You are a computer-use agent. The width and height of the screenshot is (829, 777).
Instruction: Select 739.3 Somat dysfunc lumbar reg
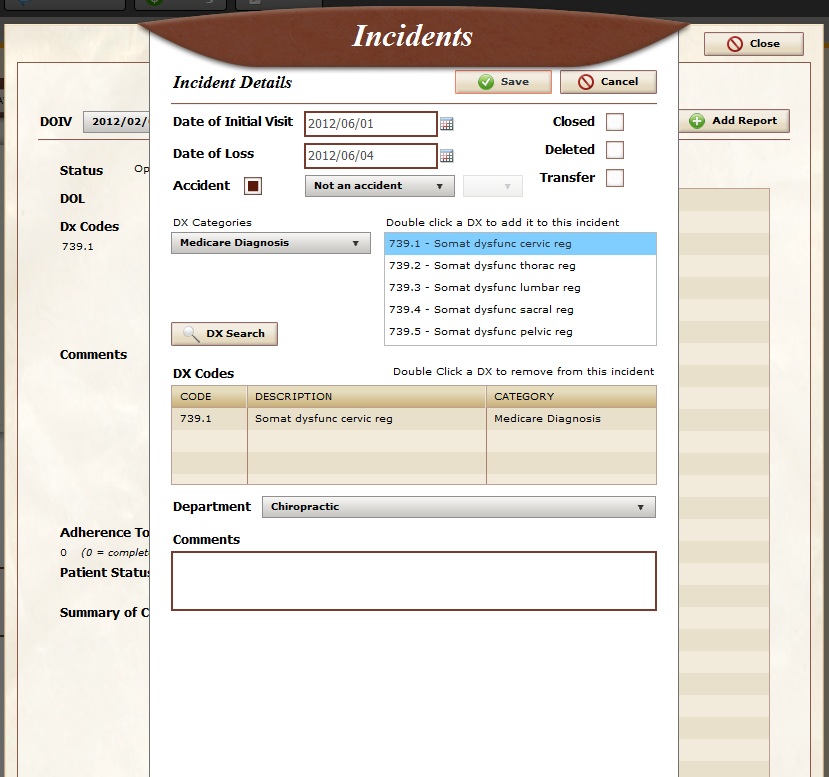[484, 288]
